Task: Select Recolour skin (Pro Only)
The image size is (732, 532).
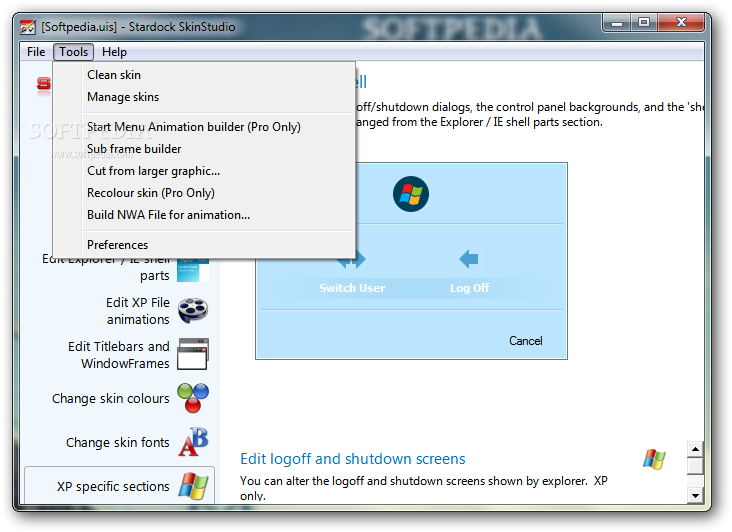Action: tap(204, 193)
